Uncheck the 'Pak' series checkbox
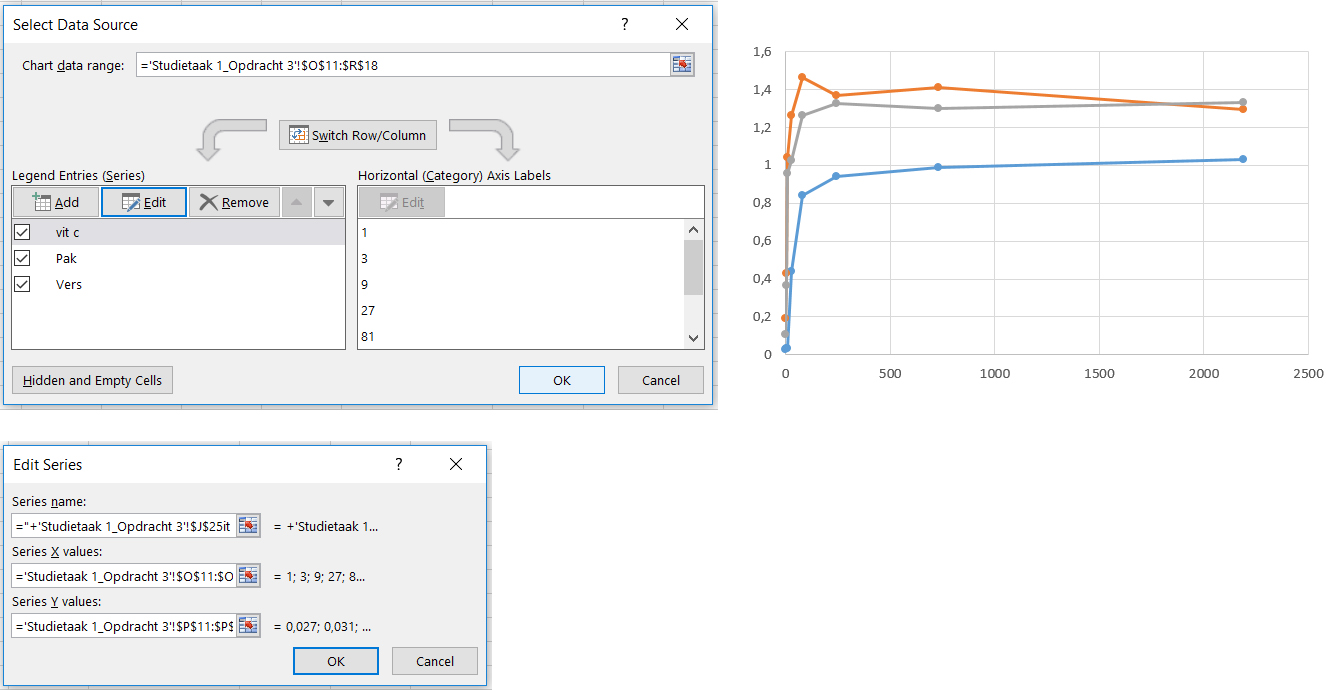This screenshot has height=690, width=1330. tap(22, 258)
